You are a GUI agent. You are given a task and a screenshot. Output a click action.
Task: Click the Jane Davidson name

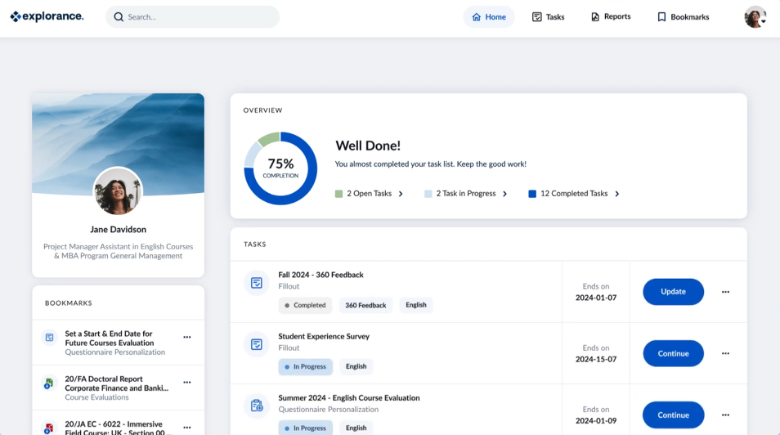coord(118,229)
